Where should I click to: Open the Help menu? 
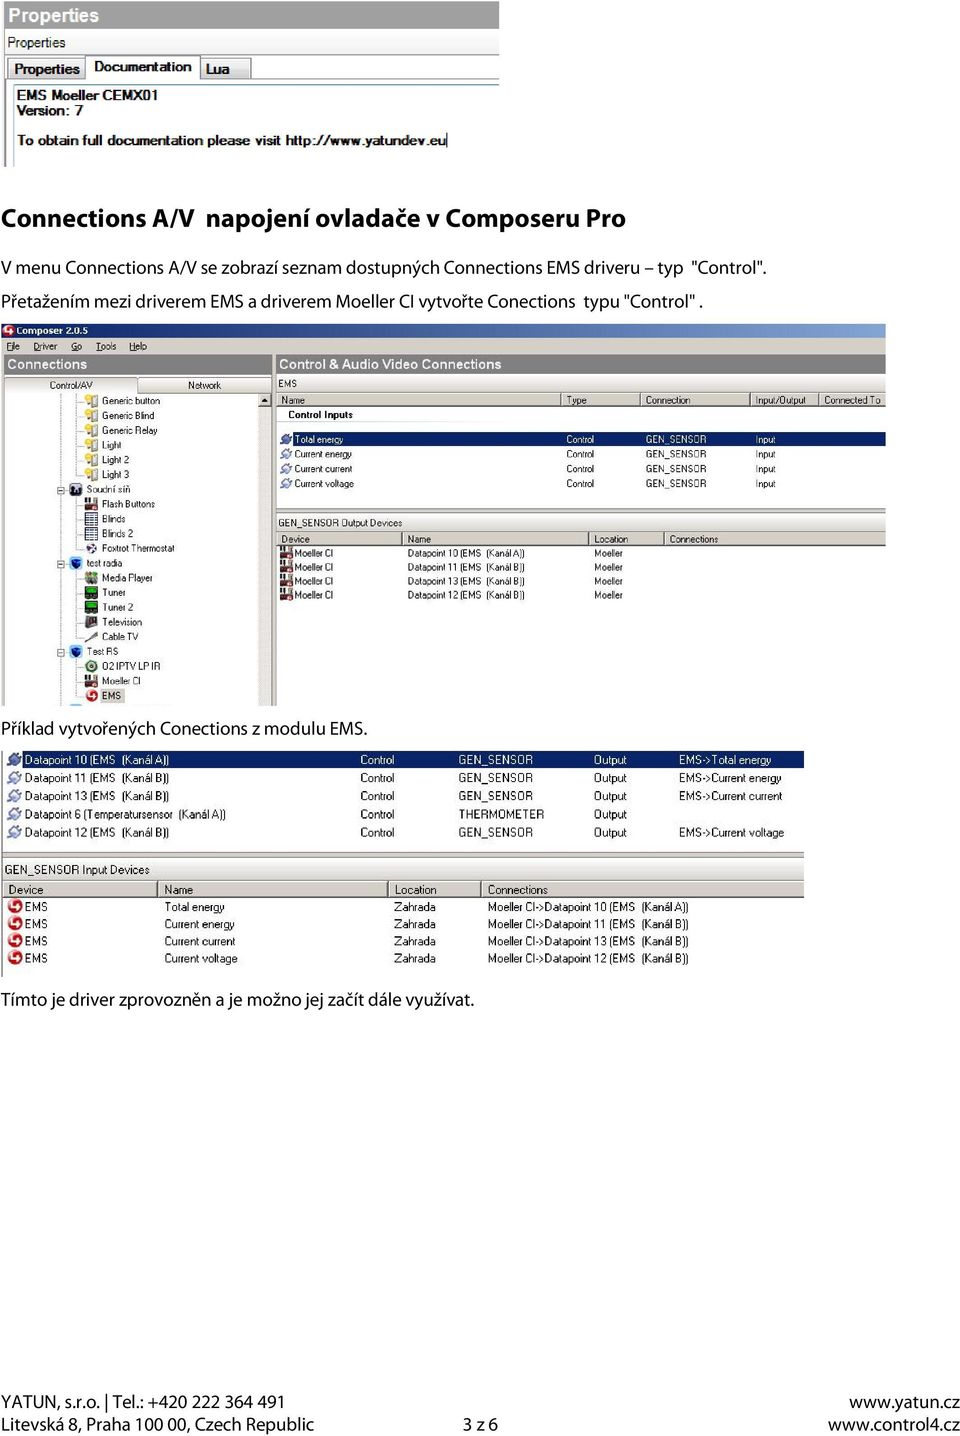[138, 346]
